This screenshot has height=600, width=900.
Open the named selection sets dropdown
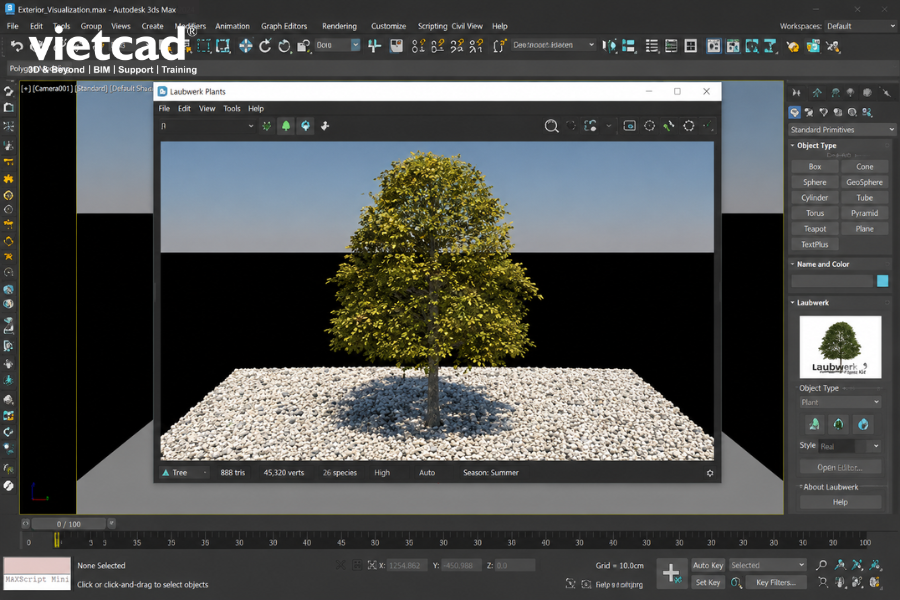click(554, 45)
